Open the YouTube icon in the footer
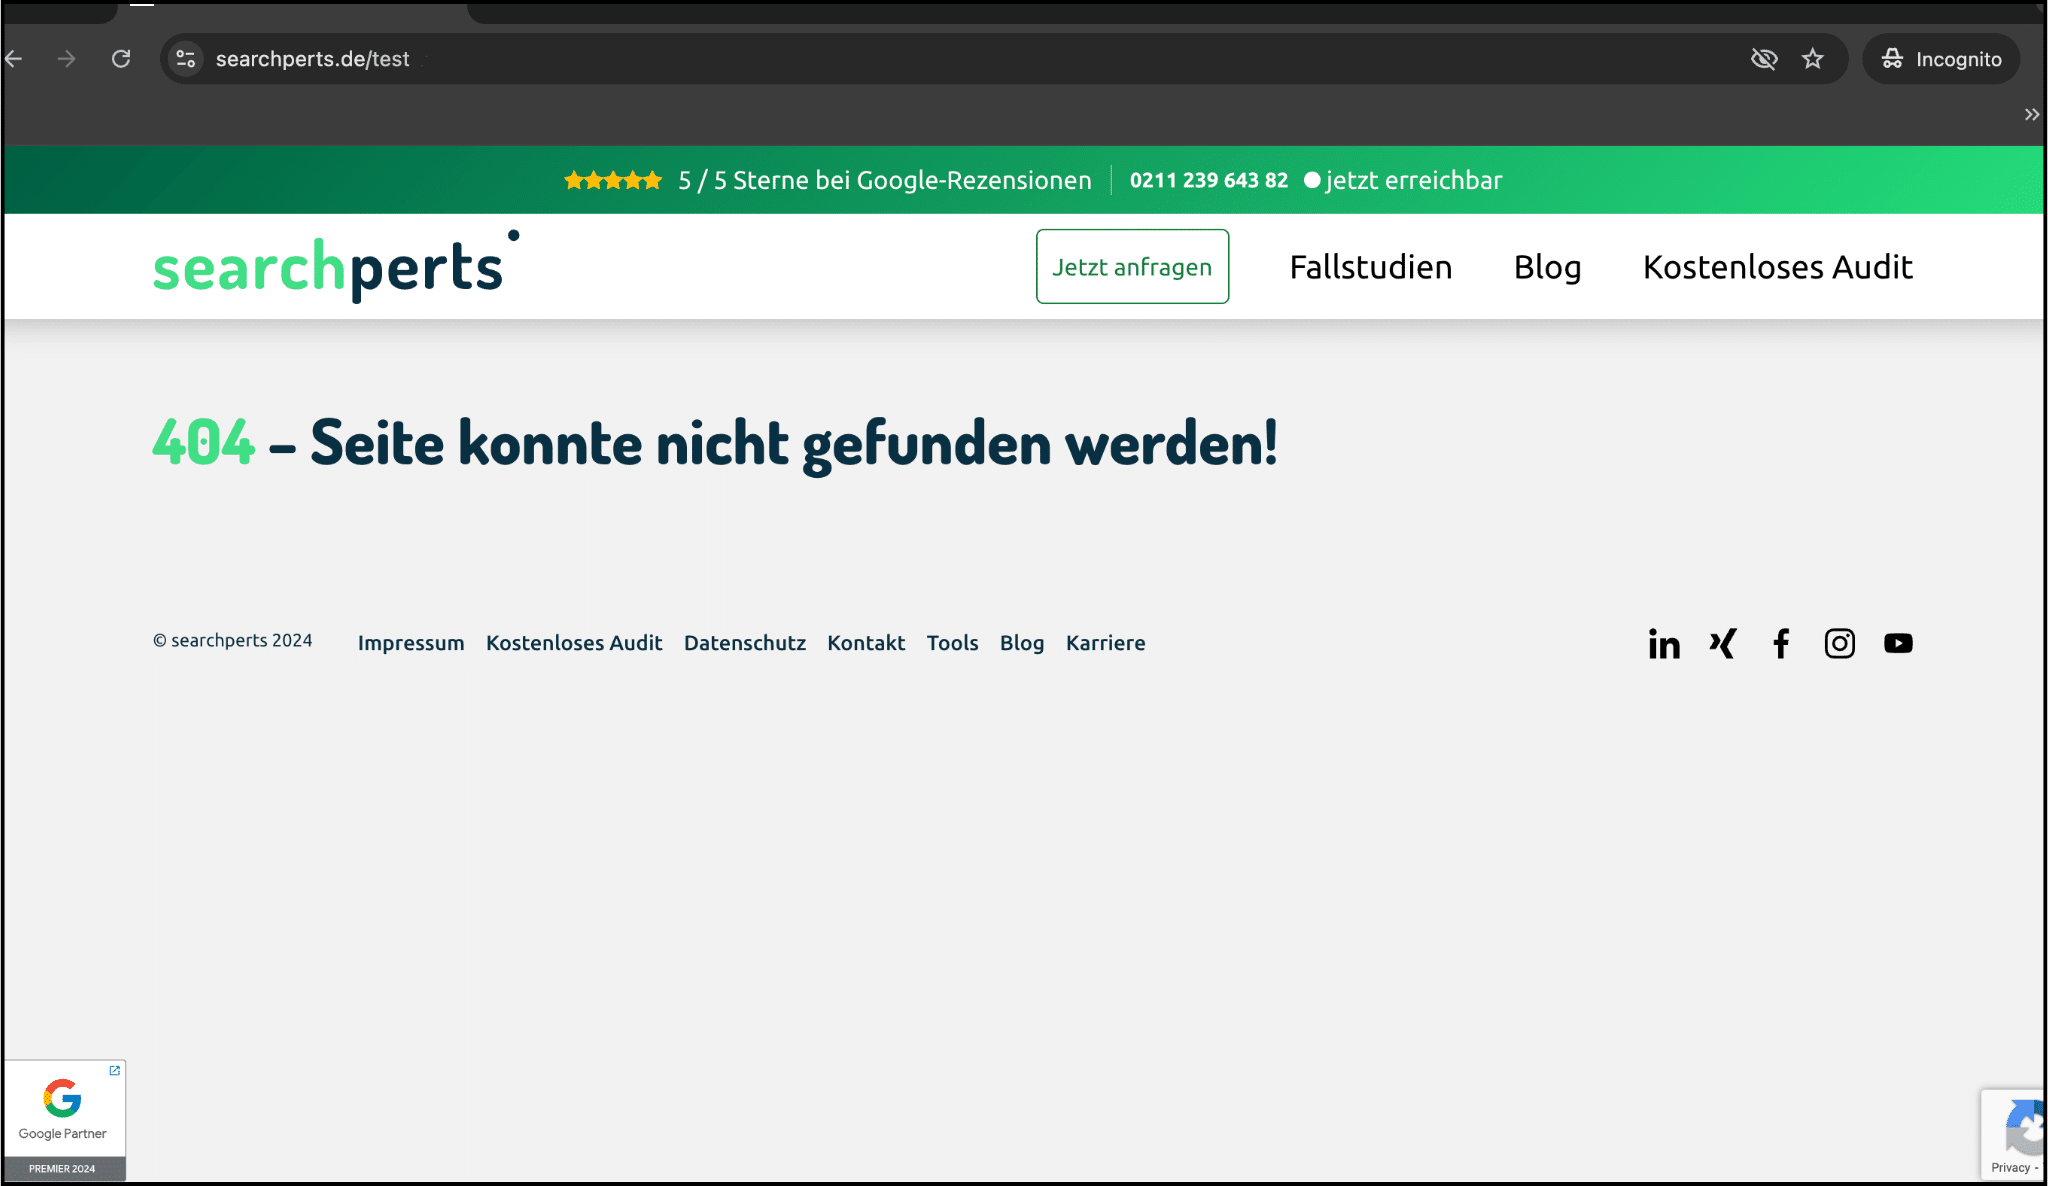The width and height of the screenshot is (2048, 1186). [x=1898, y=643]
